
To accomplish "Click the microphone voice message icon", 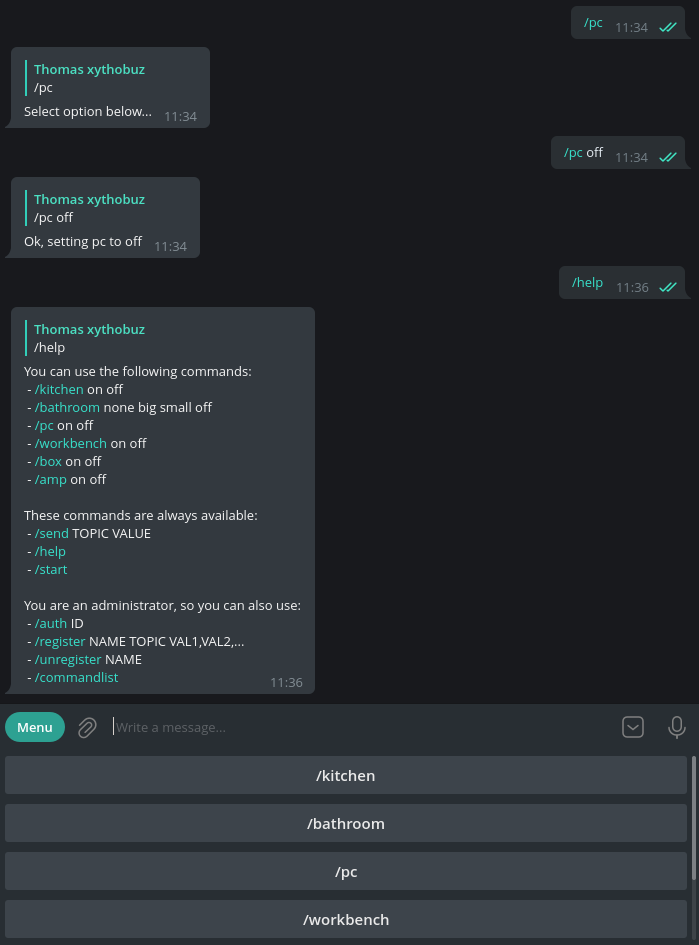I will coord(677,727).
